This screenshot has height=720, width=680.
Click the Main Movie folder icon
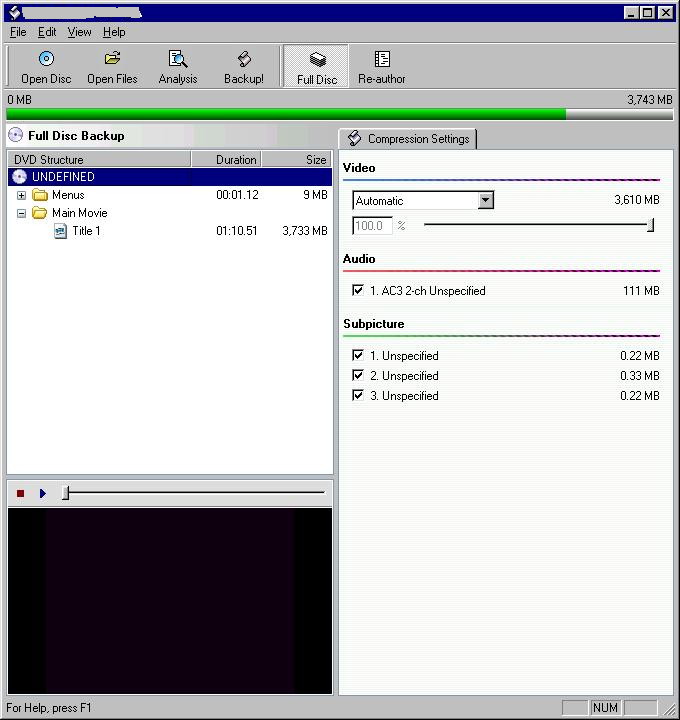point(40,213)
